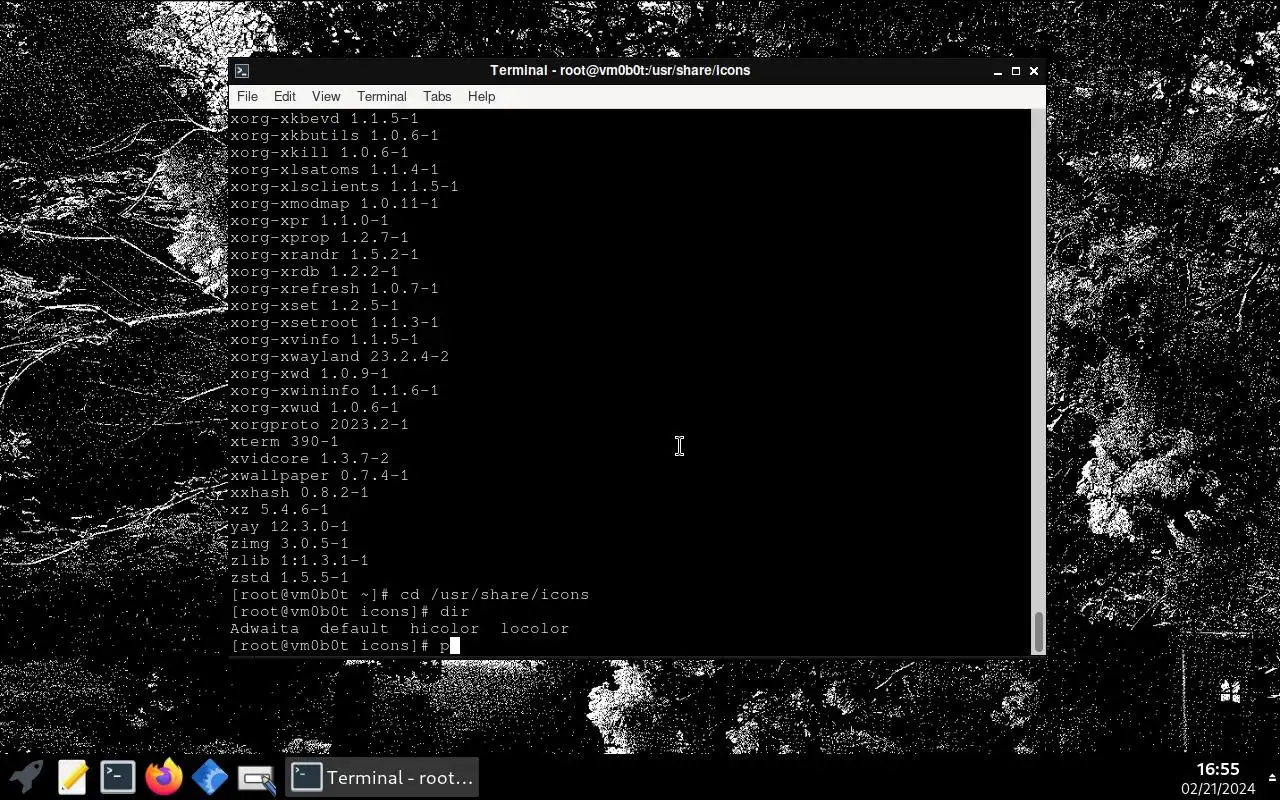Viewport: 1280px width, 800px height.
Task: Click the 'cd /usr/share/icons' command line
Action: coord(409,594)
